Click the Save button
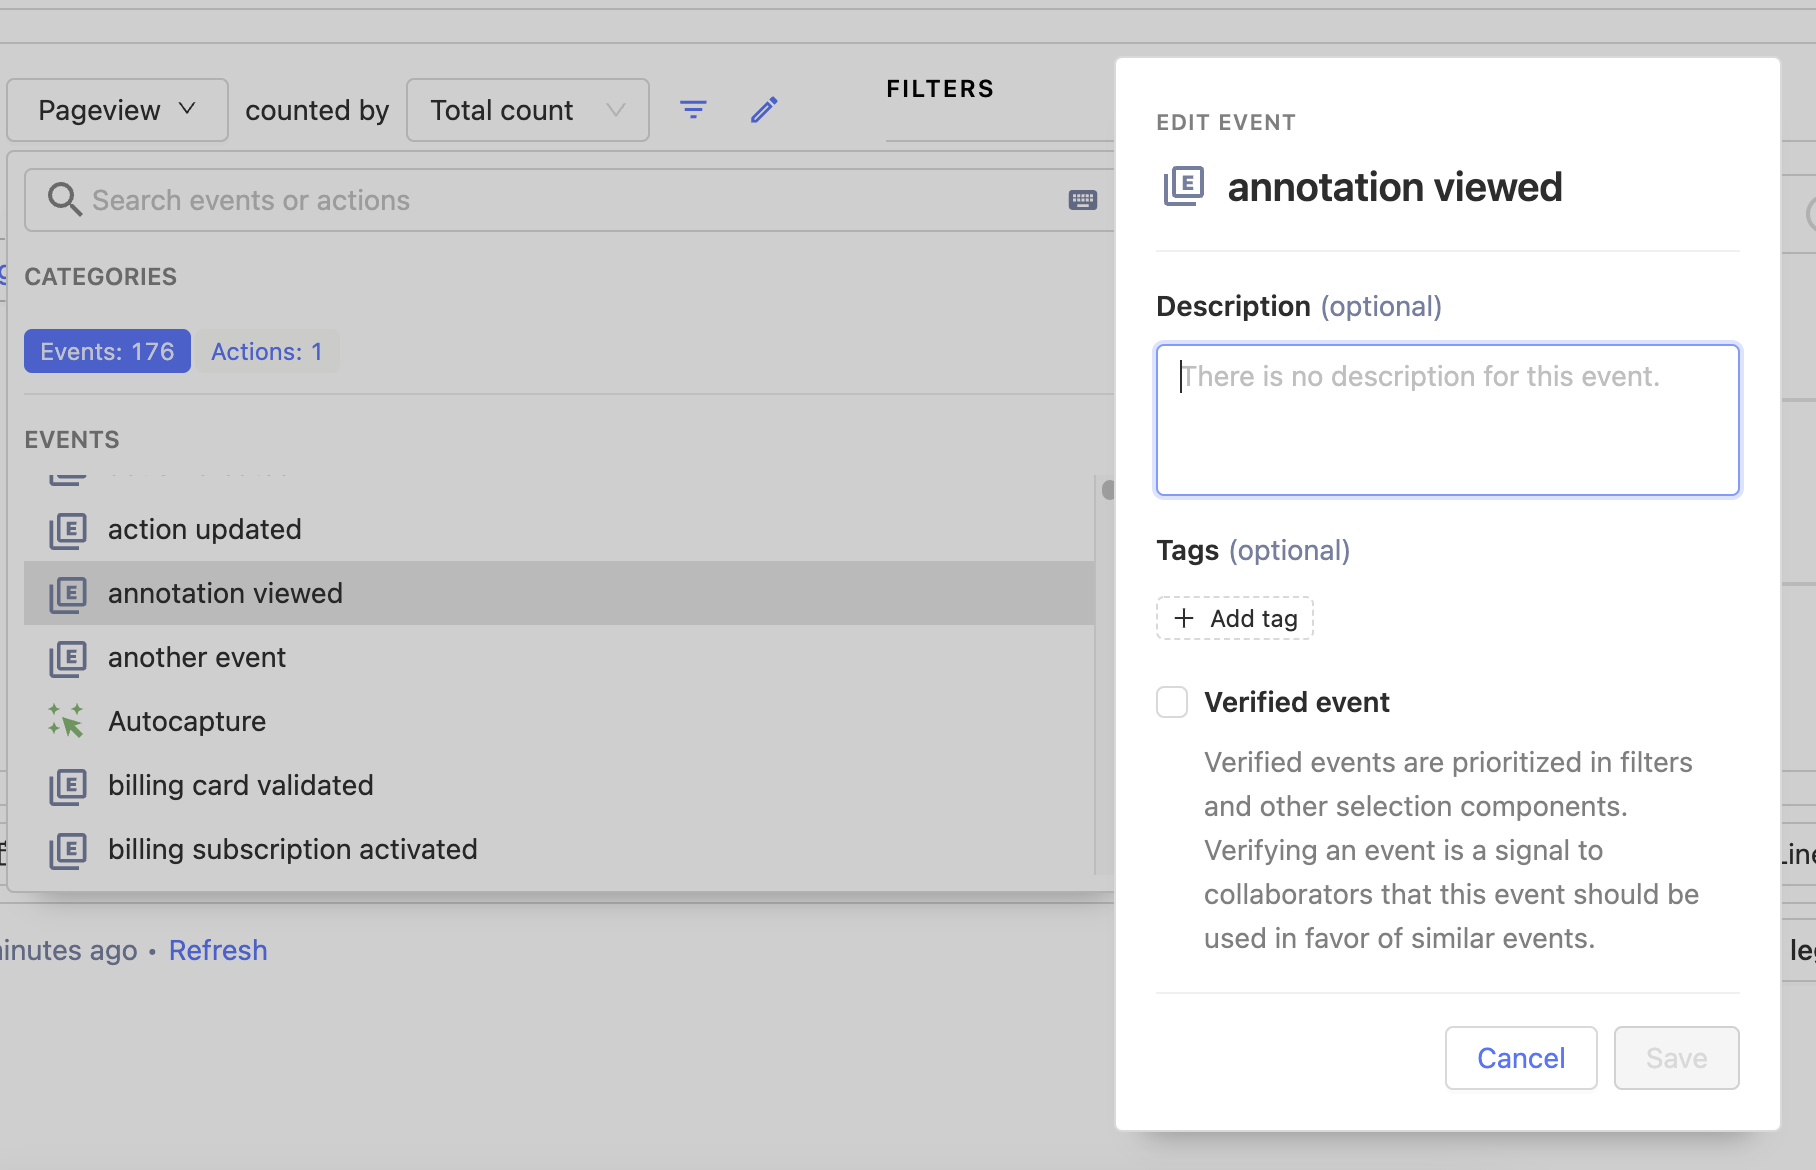Image resolution: width=1816 pixels, height=1170 pixels. click(x=1676, y=1058)
